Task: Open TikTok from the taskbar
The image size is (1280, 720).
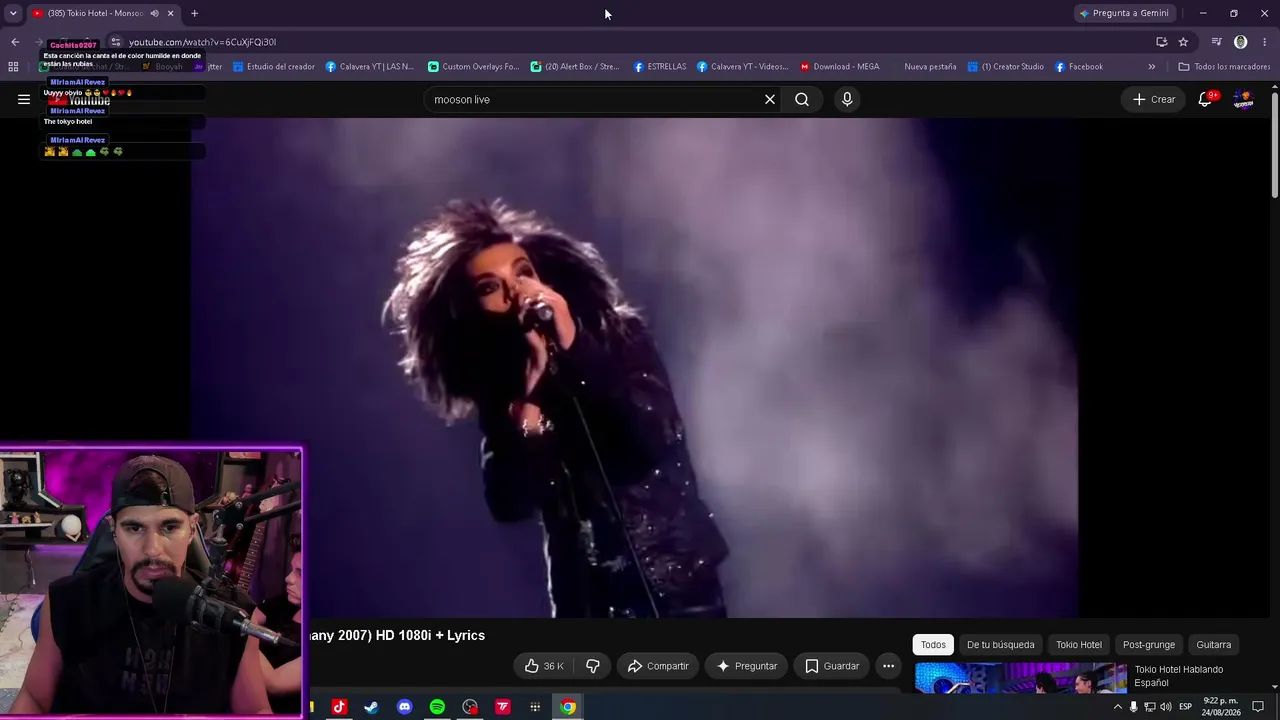Action: click(x=338, y=707)
